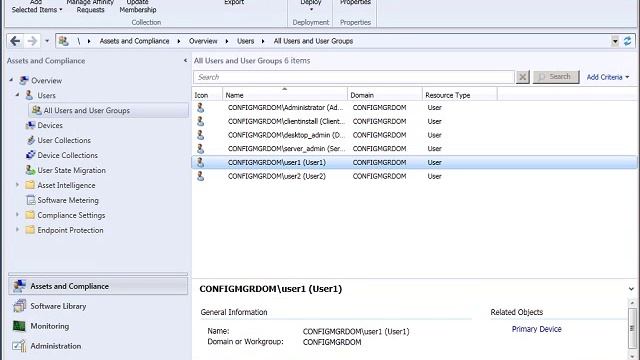The image size is (640, 360).
Task: Click Update Membership in the ribbon
Action: tap(138, 6)
